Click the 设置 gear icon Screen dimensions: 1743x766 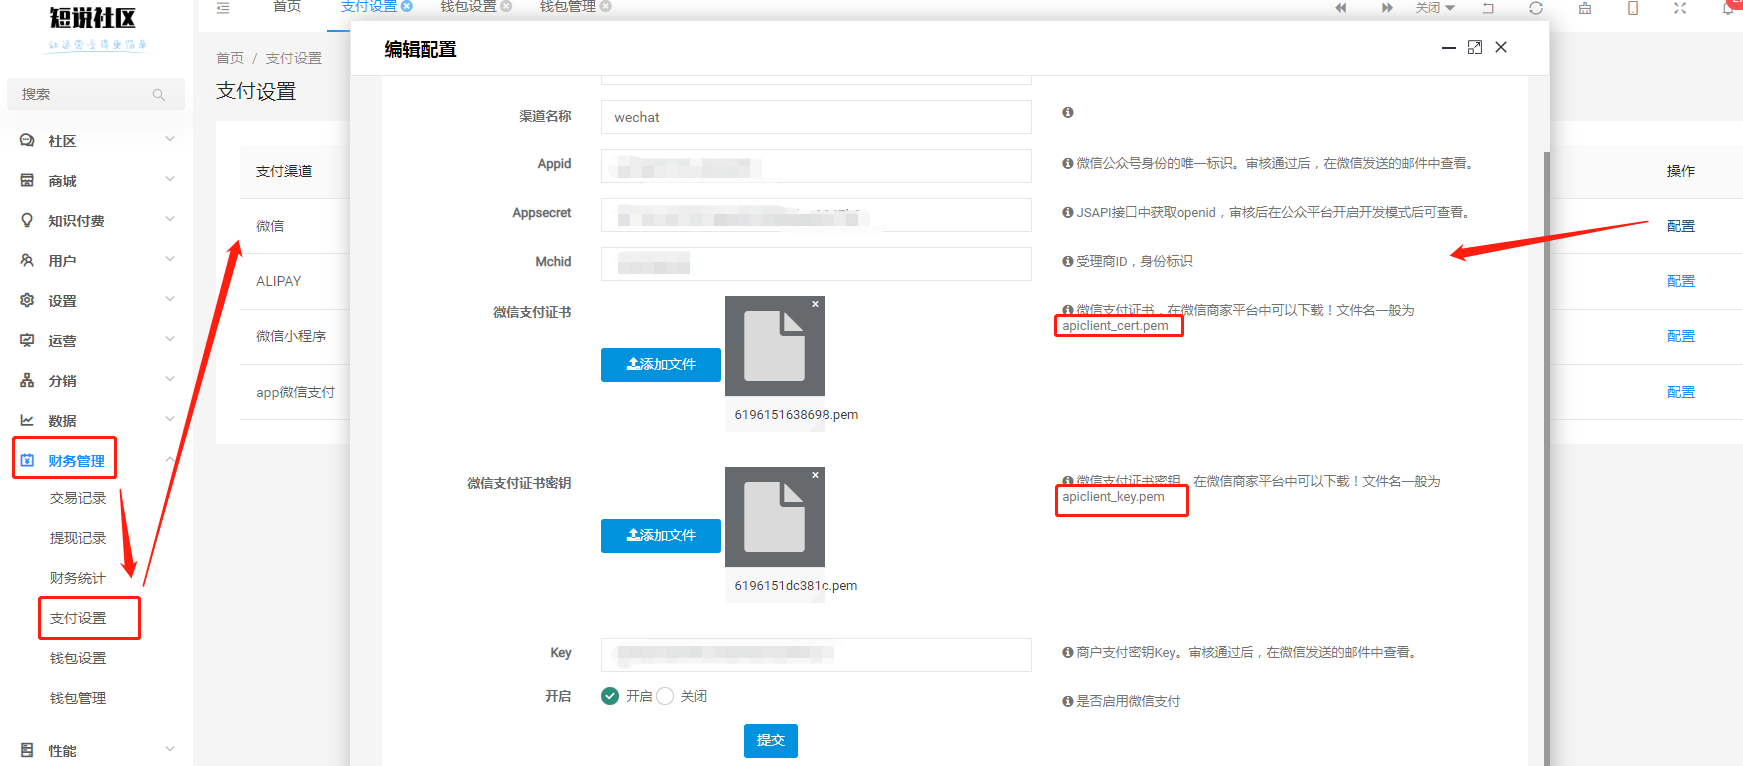[x=27, y=300]
